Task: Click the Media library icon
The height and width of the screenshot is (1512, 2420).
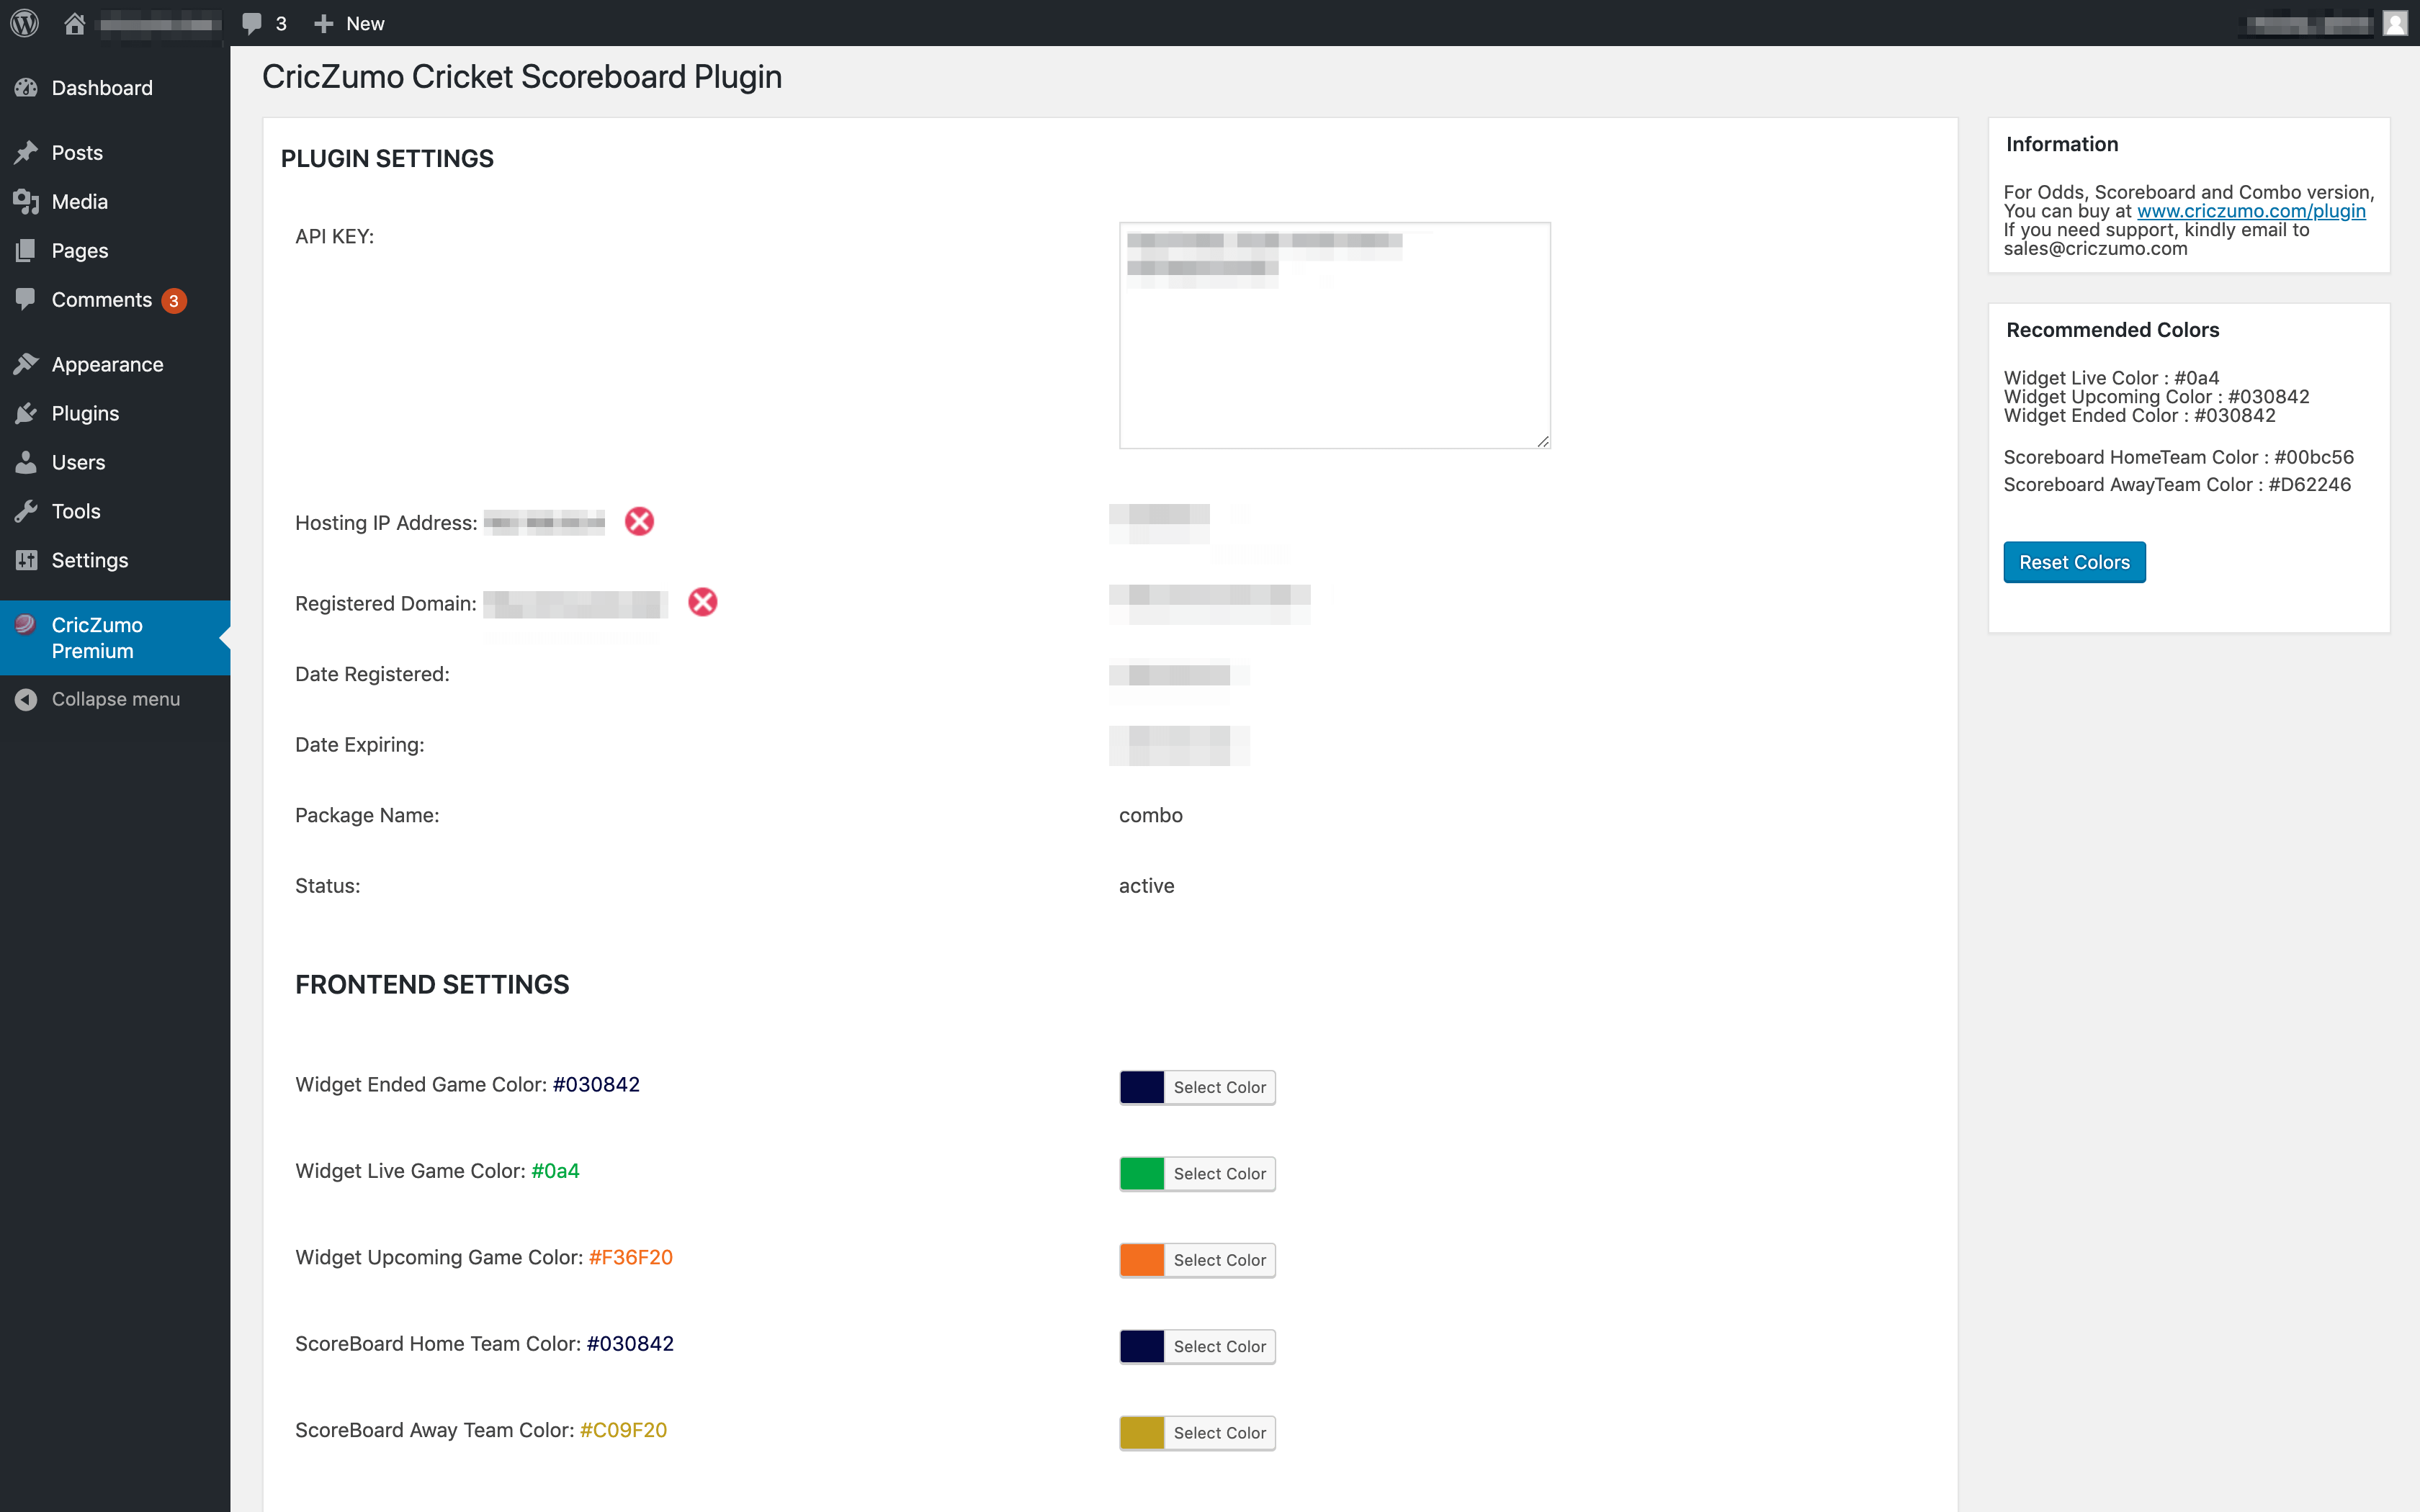Action: click(x=26, y=202)
